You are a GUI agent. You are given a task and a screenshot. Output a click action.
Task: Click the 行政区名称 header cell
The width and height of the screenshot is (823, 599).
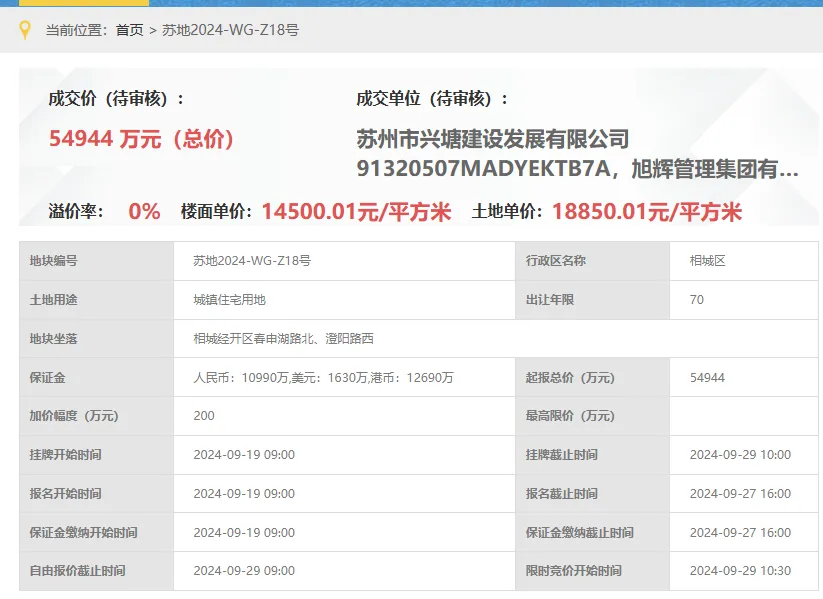tap(593, 261)
